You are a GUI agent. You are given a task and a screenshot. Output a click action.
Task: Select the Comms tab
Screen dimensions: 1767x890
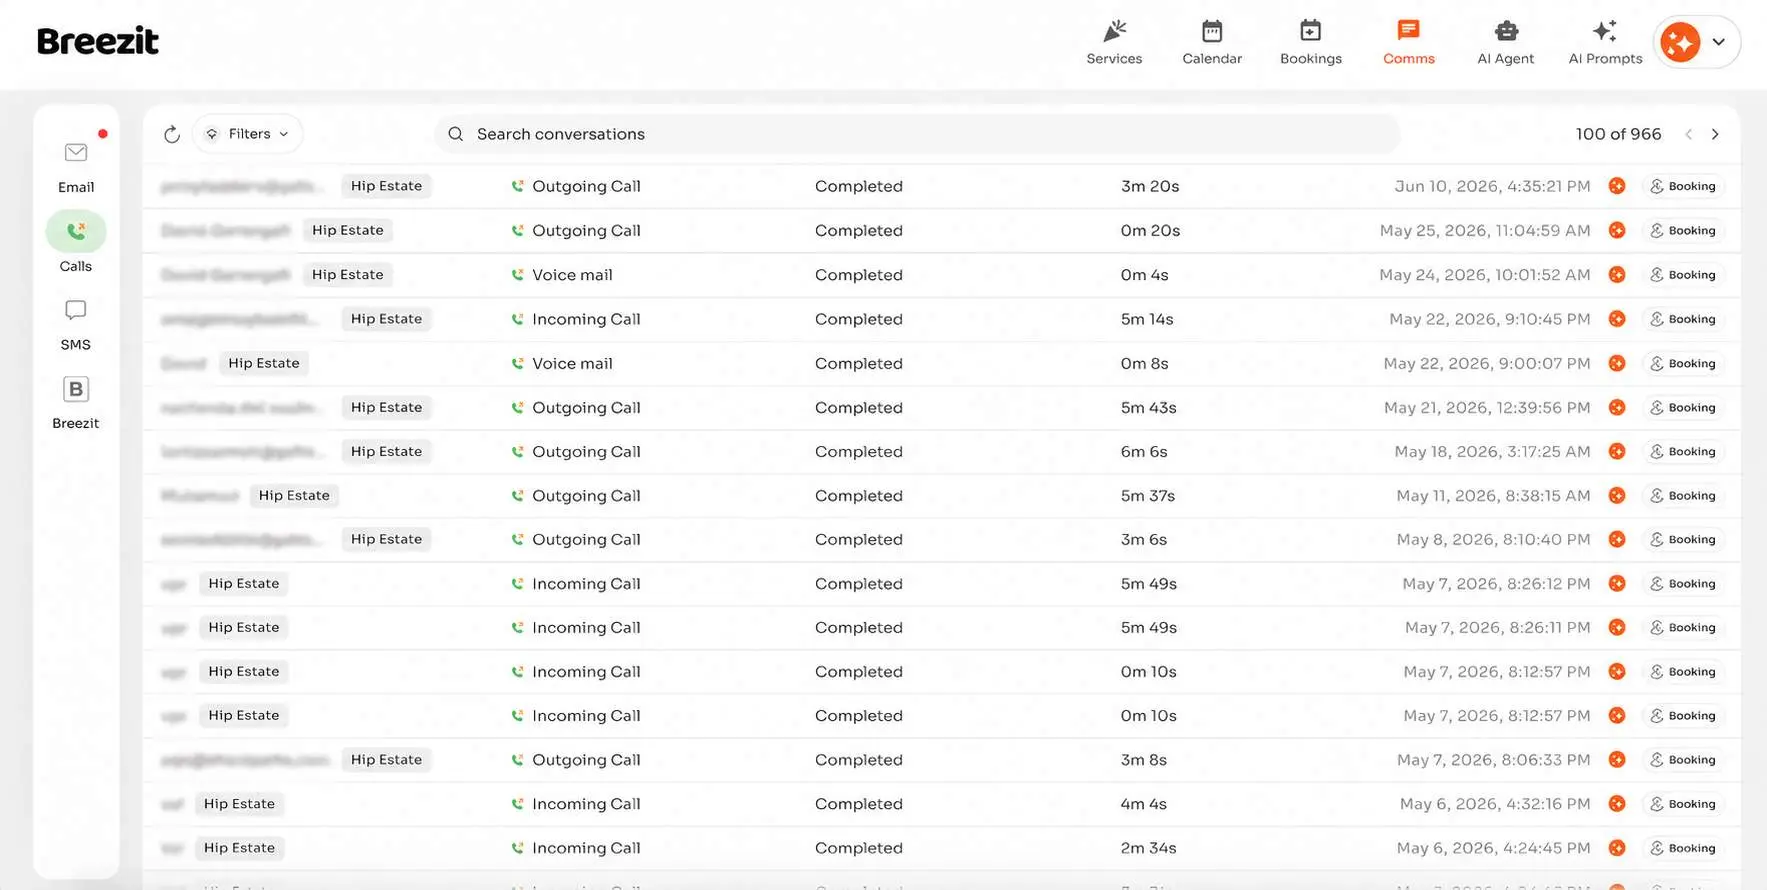(1408, 43)
